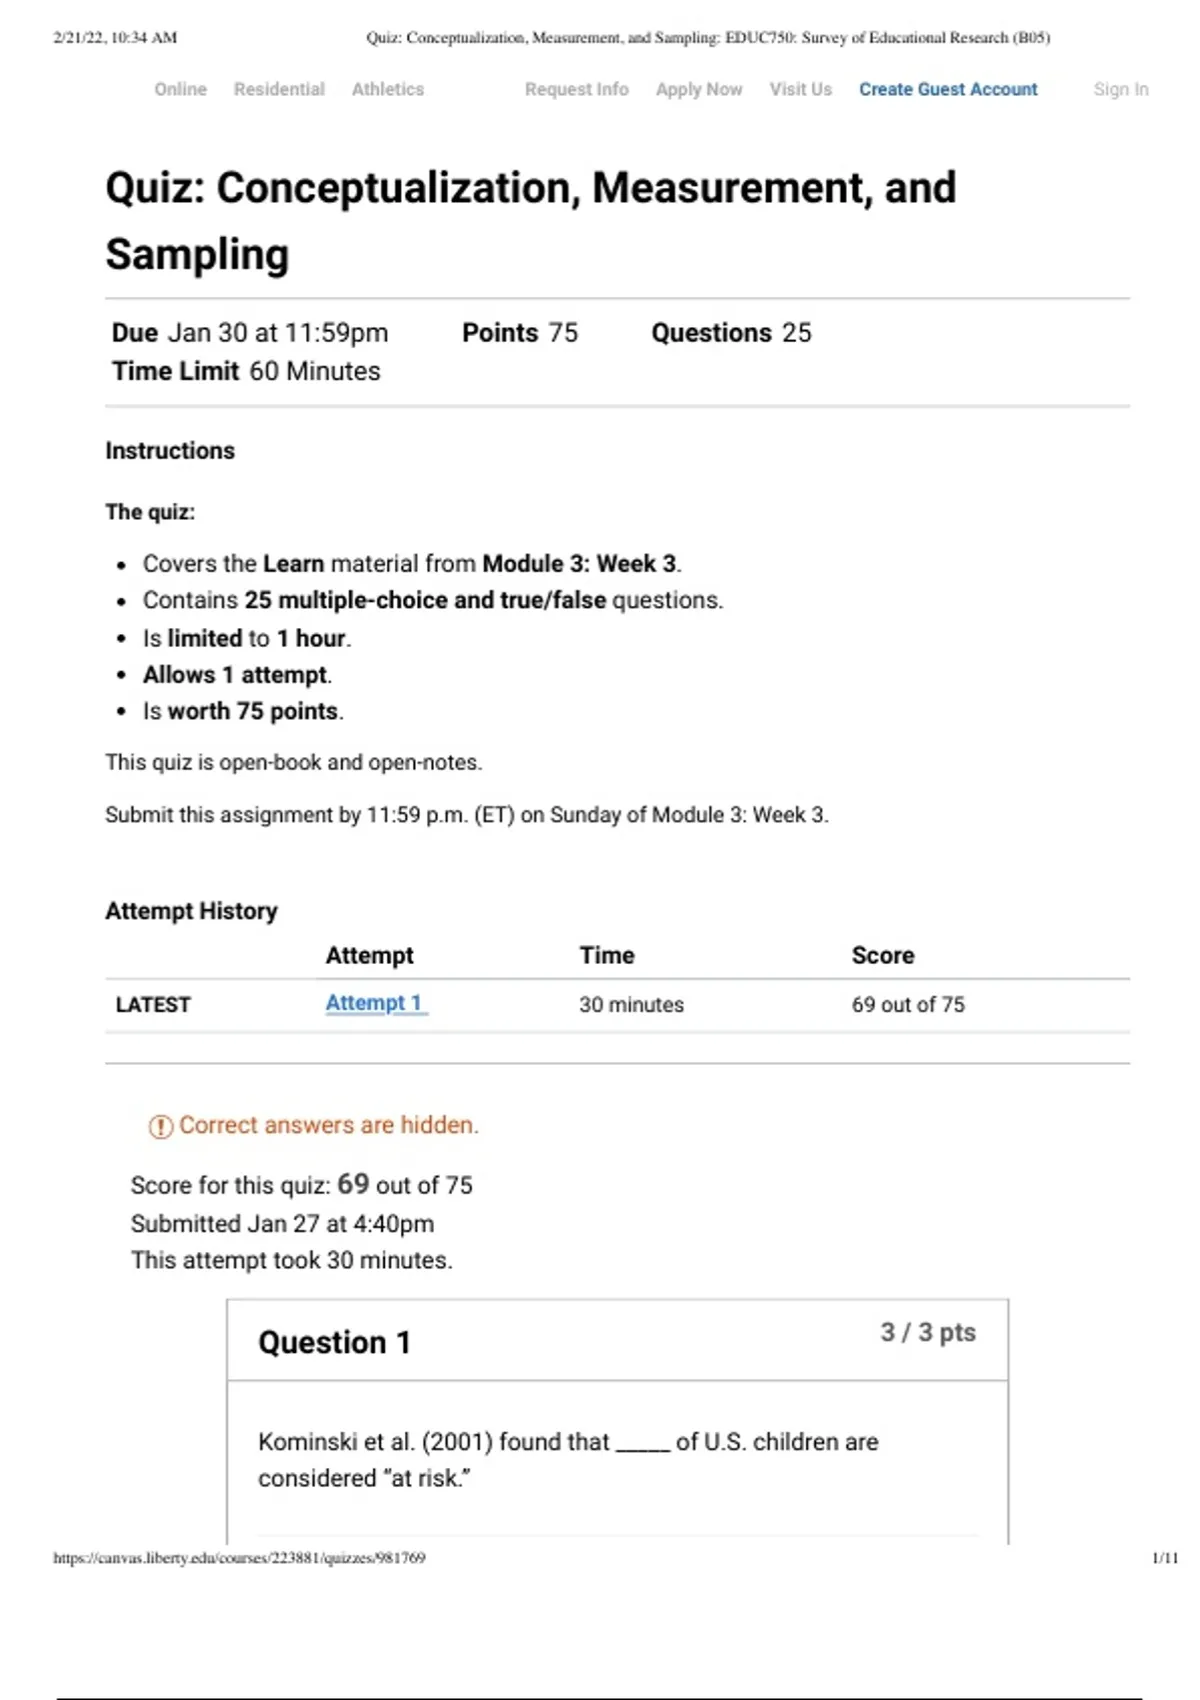Go to the Residential navigation link

point(279,89)
